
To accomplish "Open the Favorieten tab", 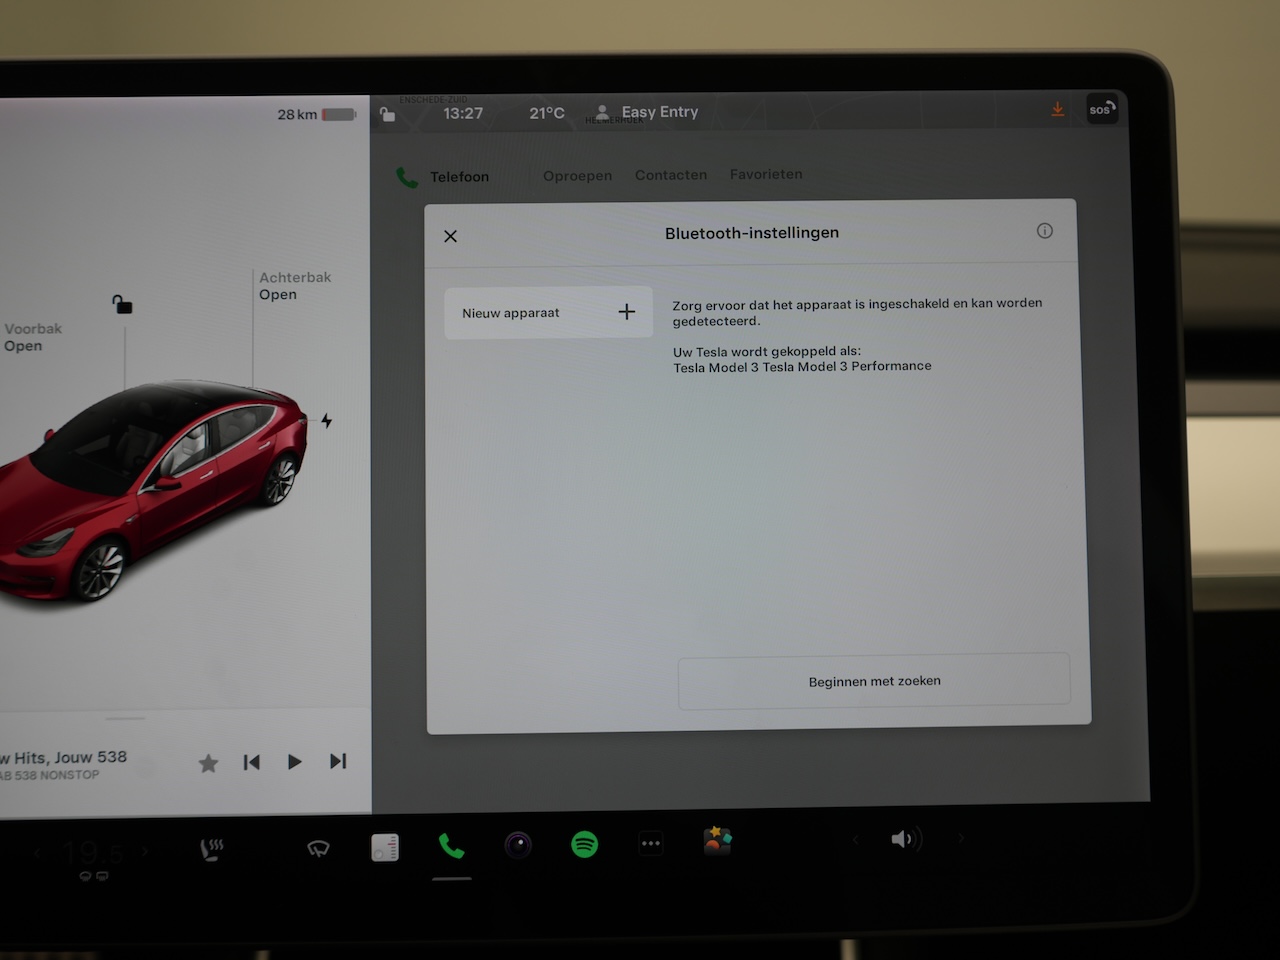I will coord(766,174).
